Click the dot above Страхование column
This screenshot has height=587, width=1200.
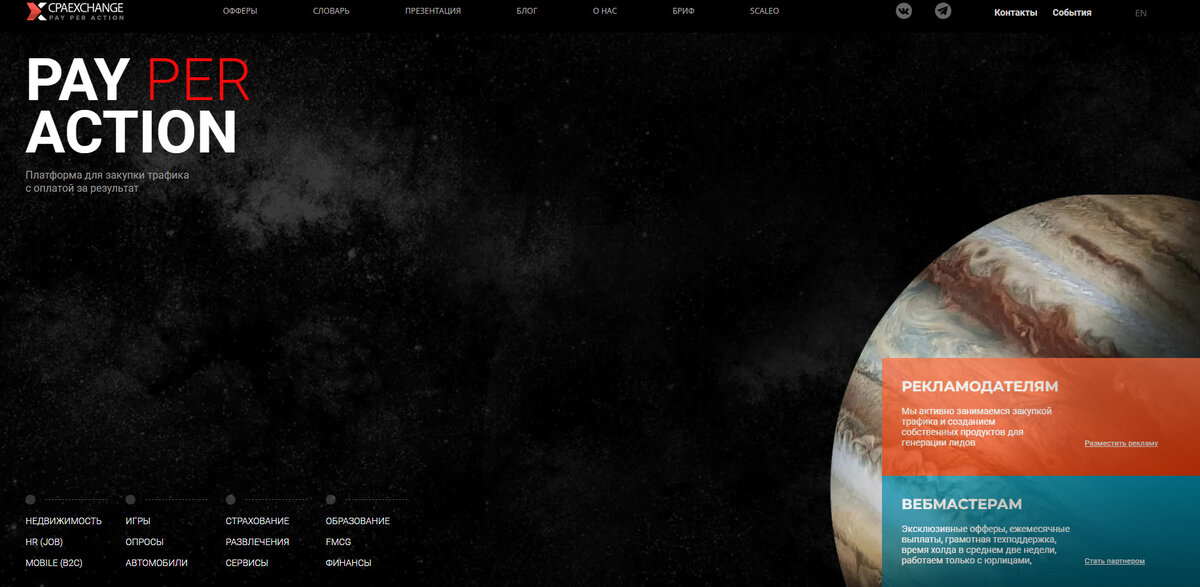[230, 499]
